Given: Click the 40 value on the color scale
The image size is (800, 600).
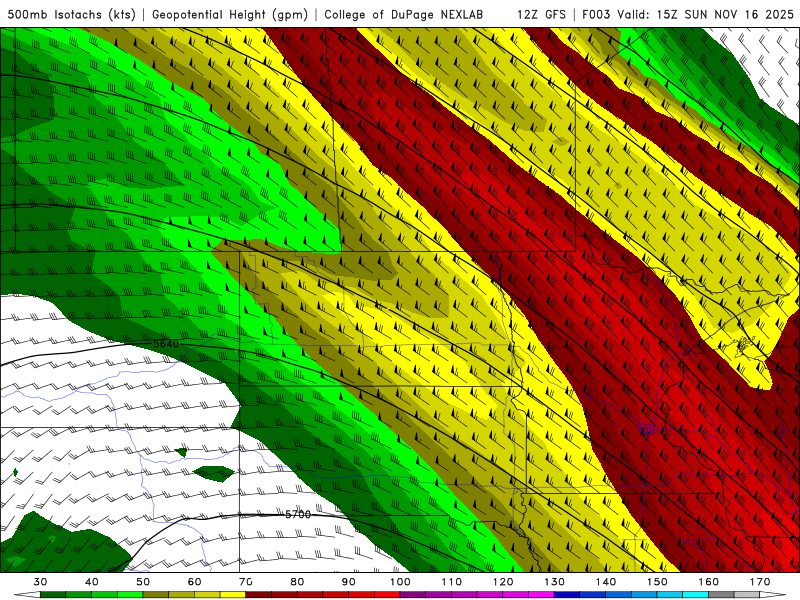Looking at the screenshot, I should point(92,582).
